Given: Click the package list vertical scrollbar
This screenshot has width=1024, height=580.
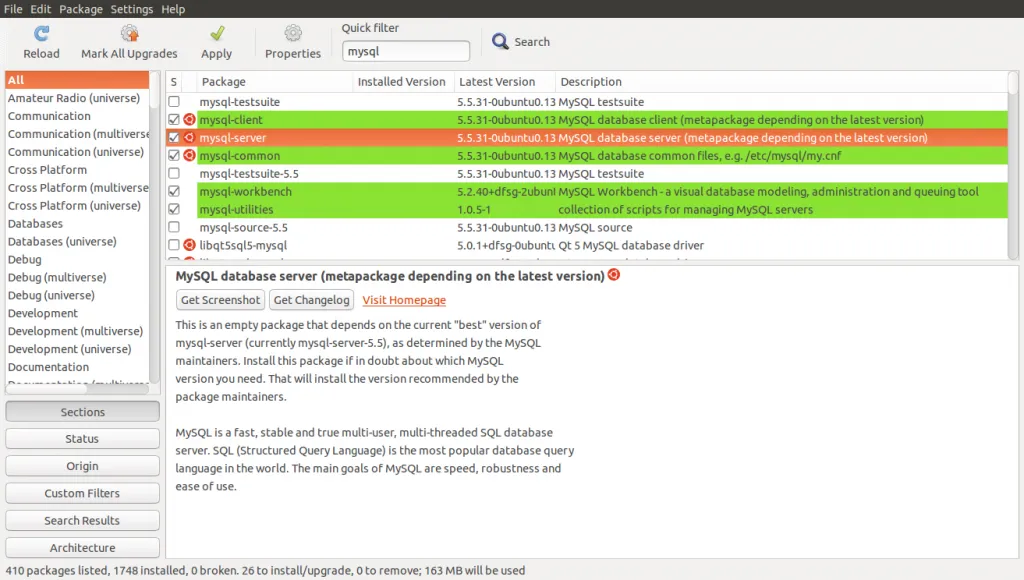Looking at the screenshot, I should coord(1013,166).
